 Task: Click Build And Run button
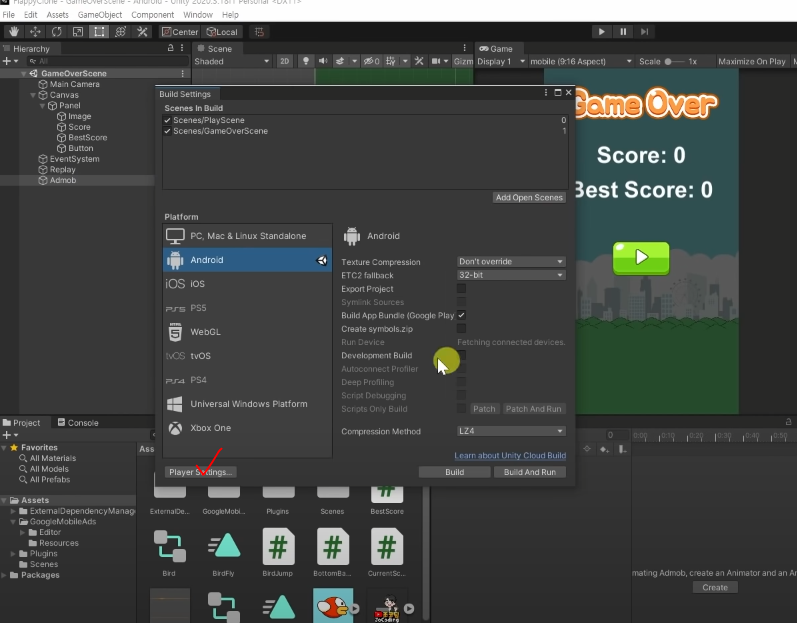(x=530, y=472)
